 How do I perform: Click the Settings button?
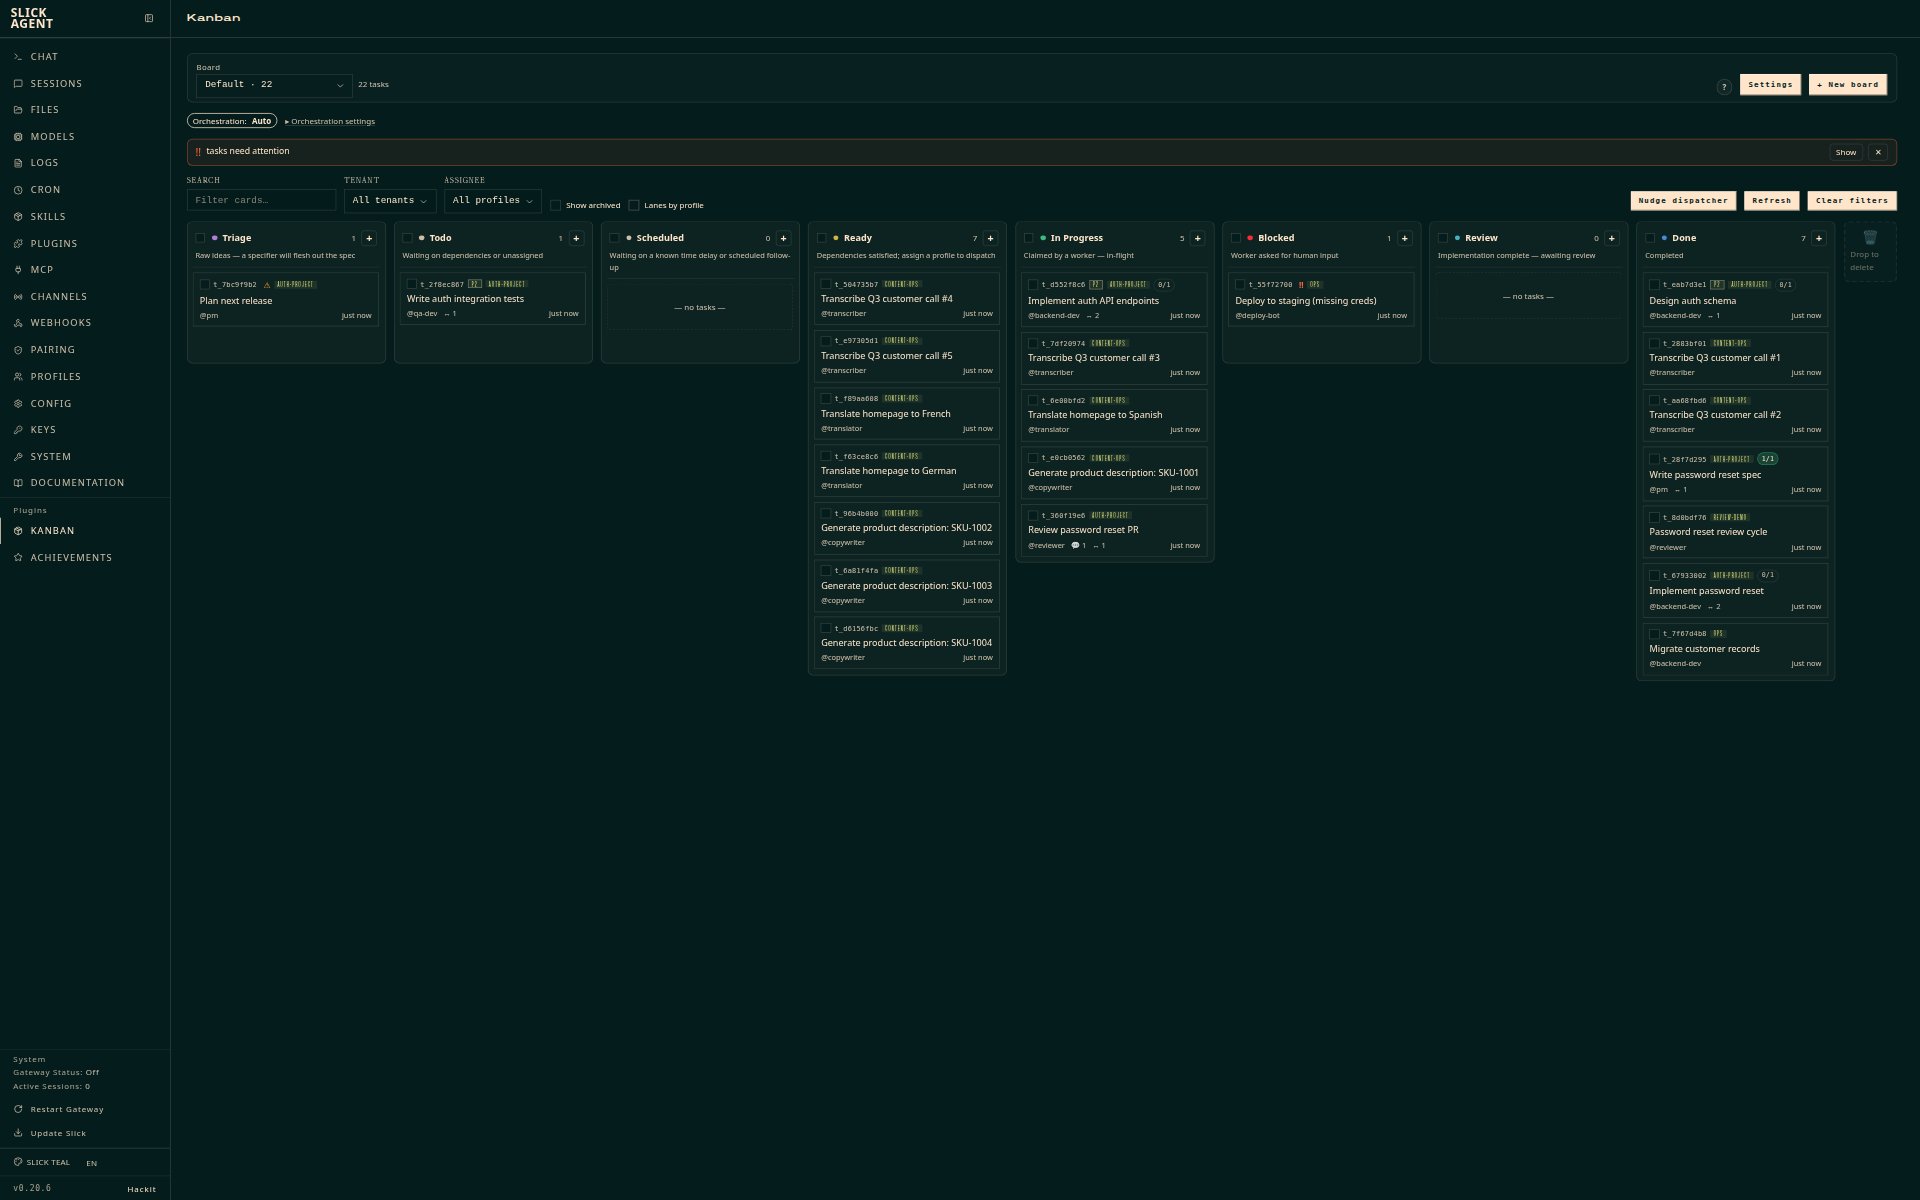(x=1770, y=85)
